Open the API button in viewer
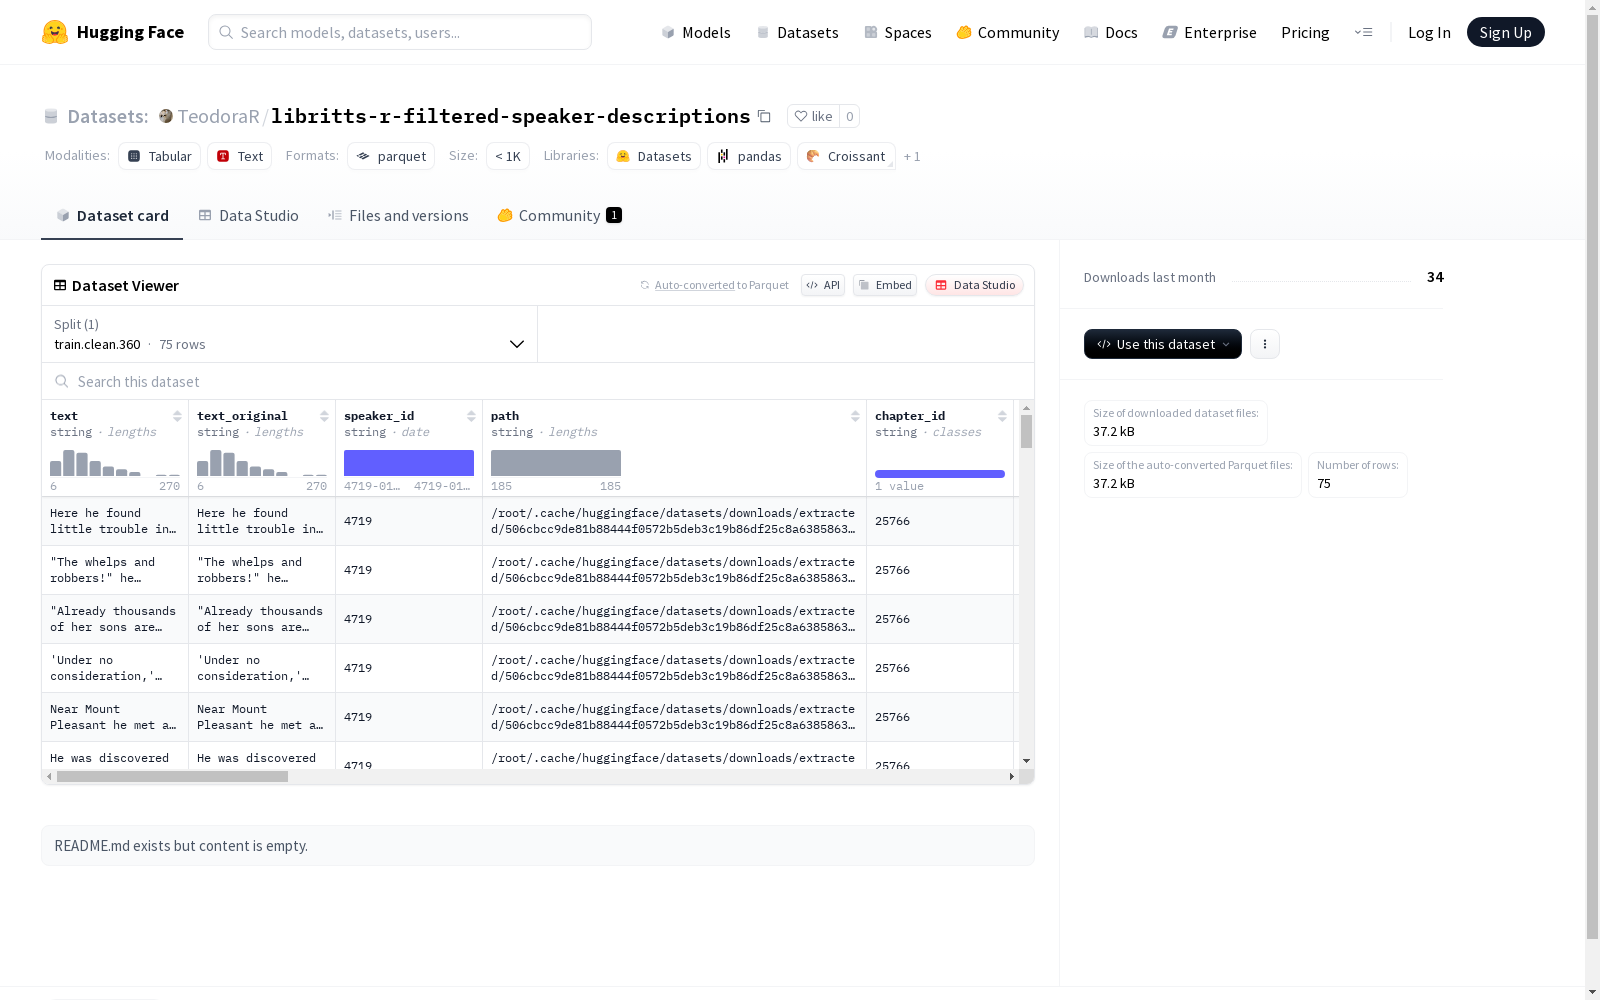1600x1000 pixels. 823,285
